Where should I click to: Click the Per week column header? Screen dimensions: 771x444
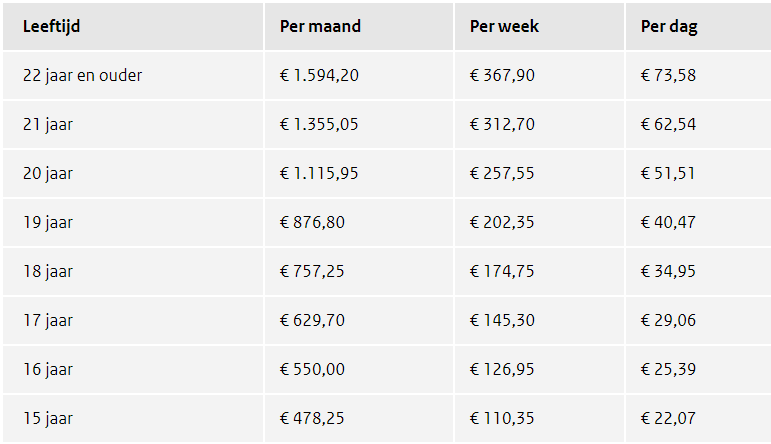click(x=504, y=27)
